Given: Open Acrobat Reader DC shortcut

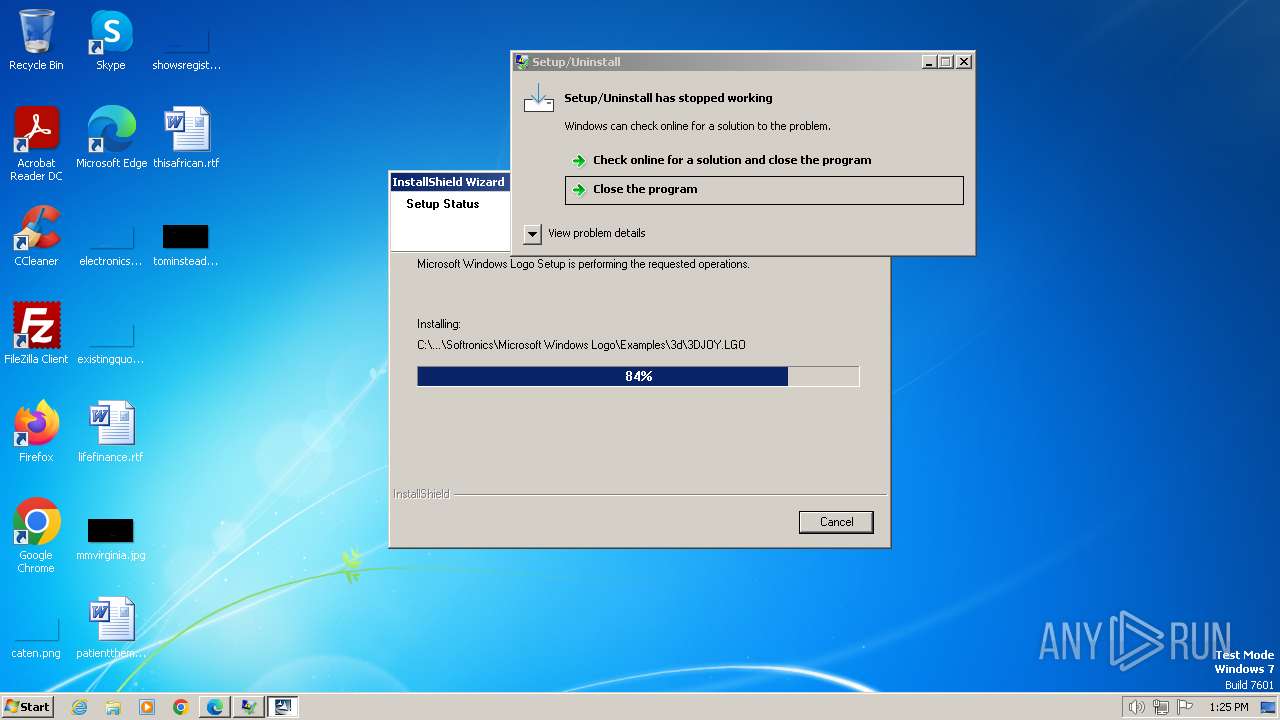Looking at the screenshot, I should tap(36, 144).
